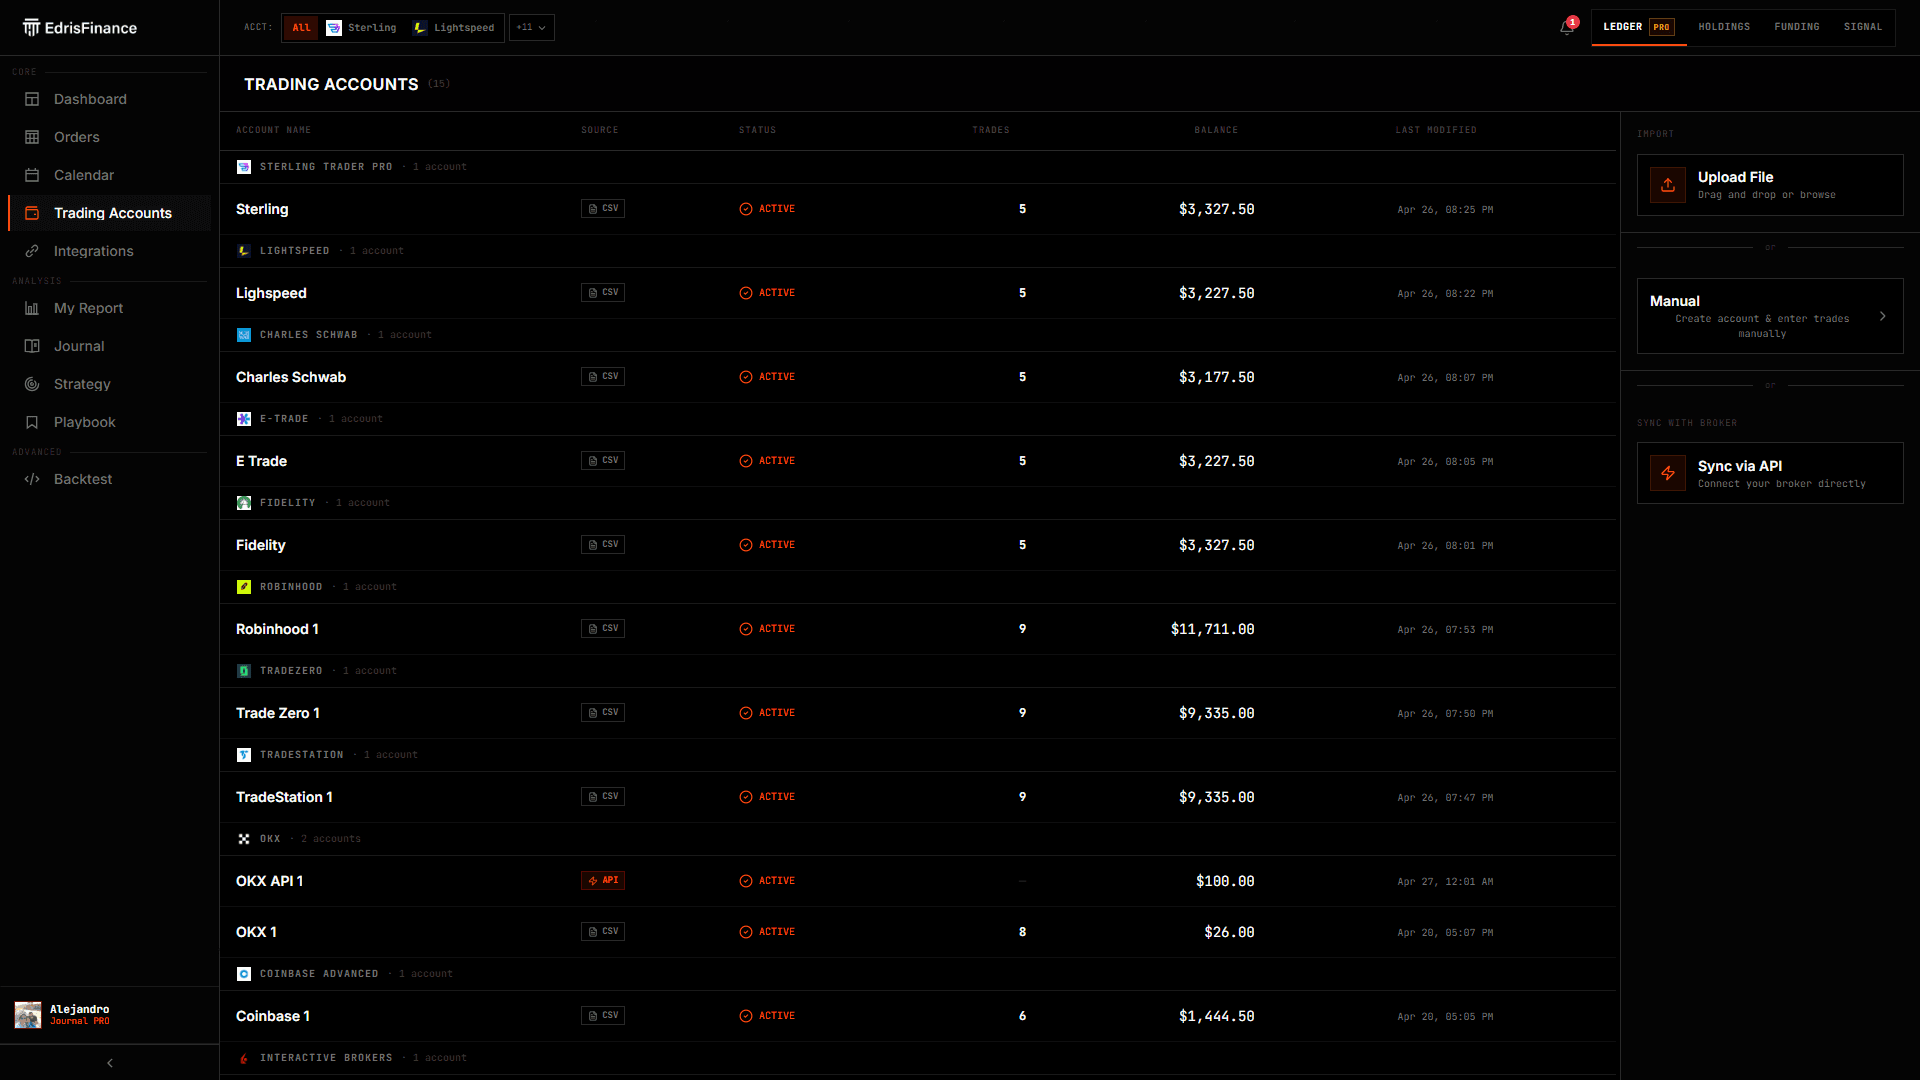Click the E-Trade group logo

[244, 419]
